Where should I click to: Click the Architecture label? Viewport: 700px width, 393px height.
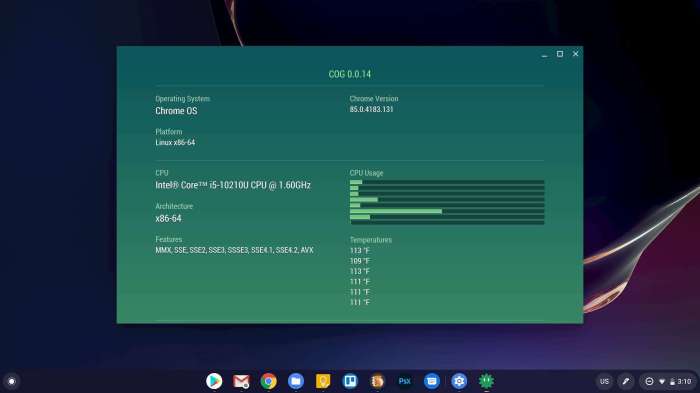174,206
